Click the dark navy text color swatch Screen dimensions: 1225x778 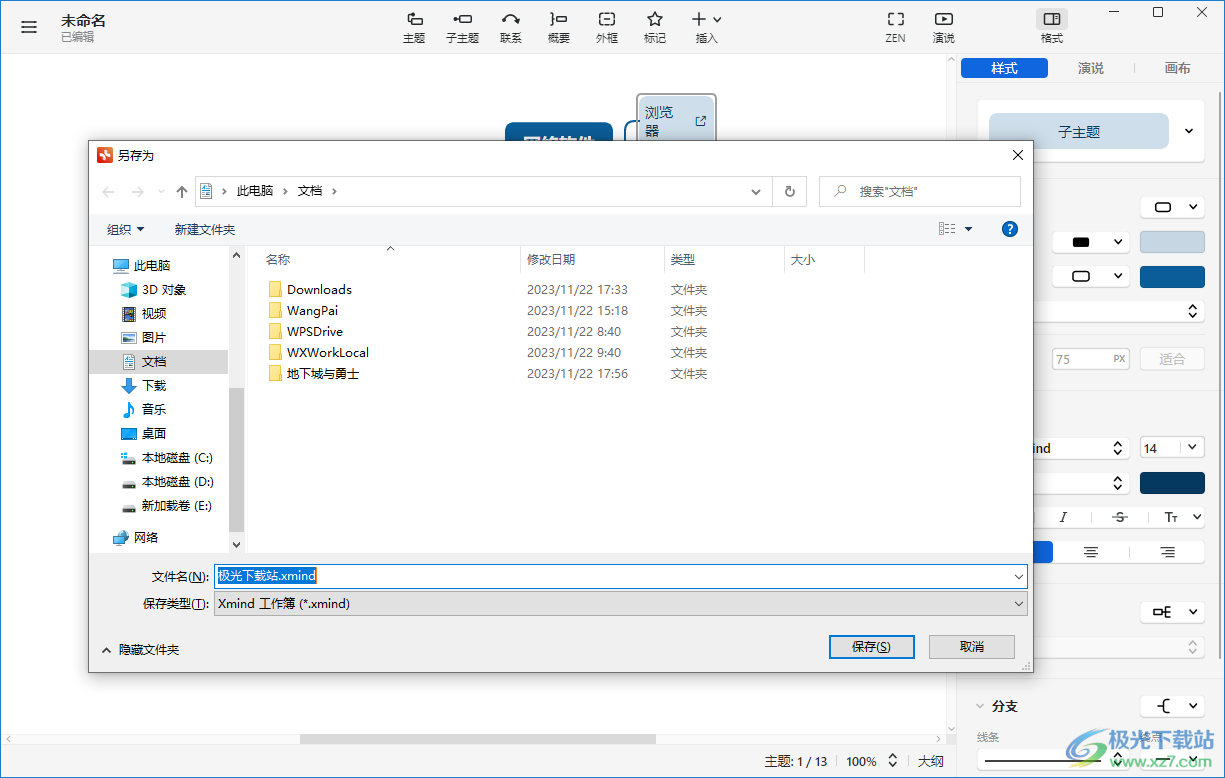click(x=1172, y=483)
